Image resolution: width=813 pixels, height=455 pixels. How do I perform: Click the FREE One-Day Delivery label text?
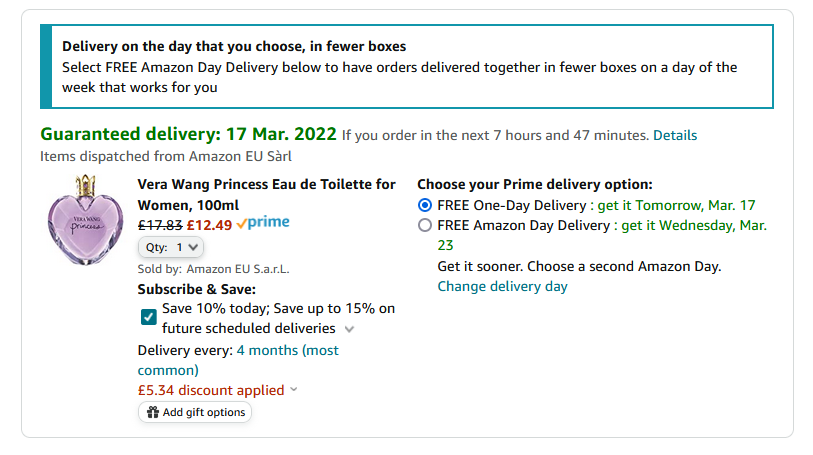point(512,205)
